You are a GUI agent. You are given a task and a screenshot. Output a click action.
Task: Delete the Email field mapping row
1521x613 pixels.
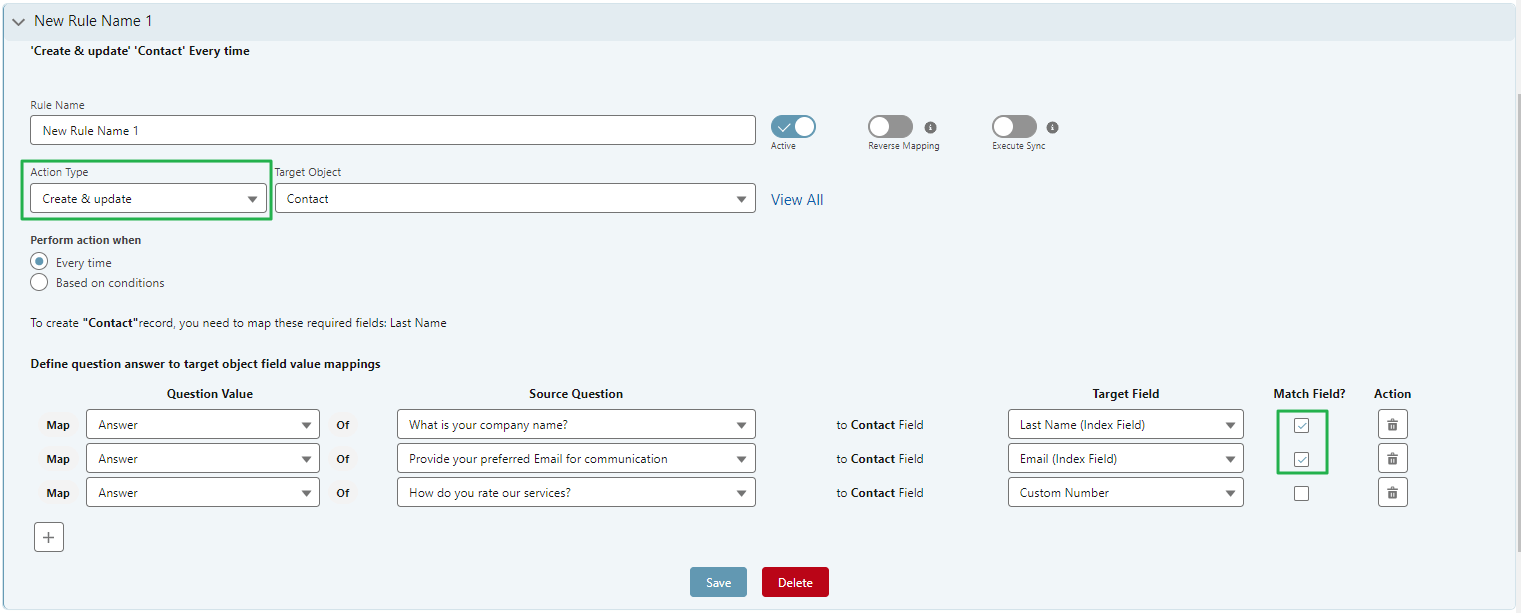point(1392,458)
